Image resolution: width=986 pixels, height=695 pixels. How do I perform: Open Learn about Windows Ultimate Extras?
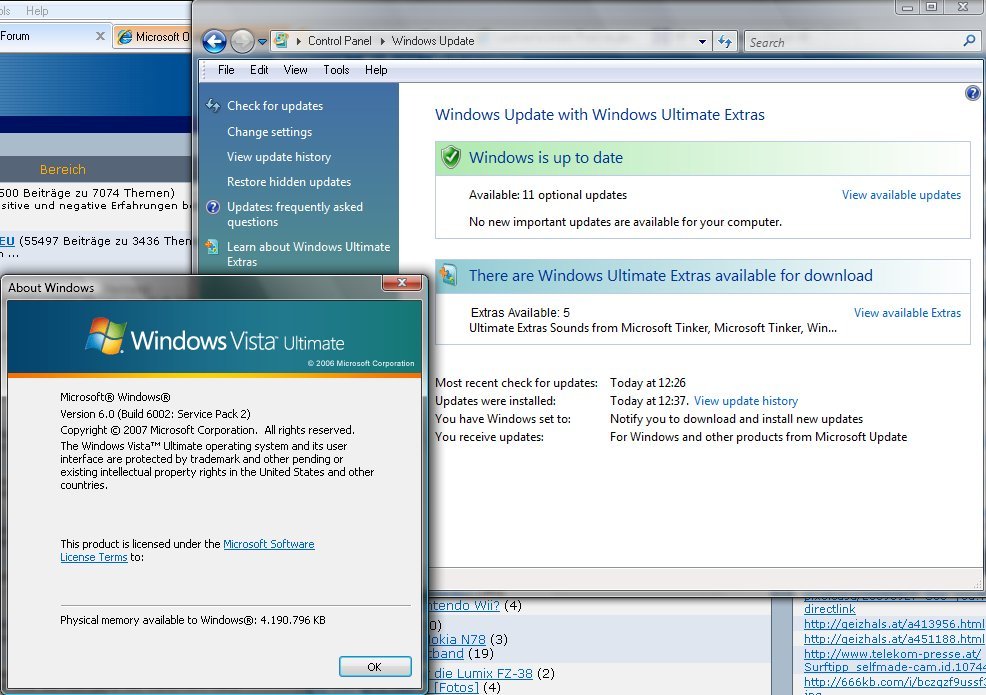point(308,254)
